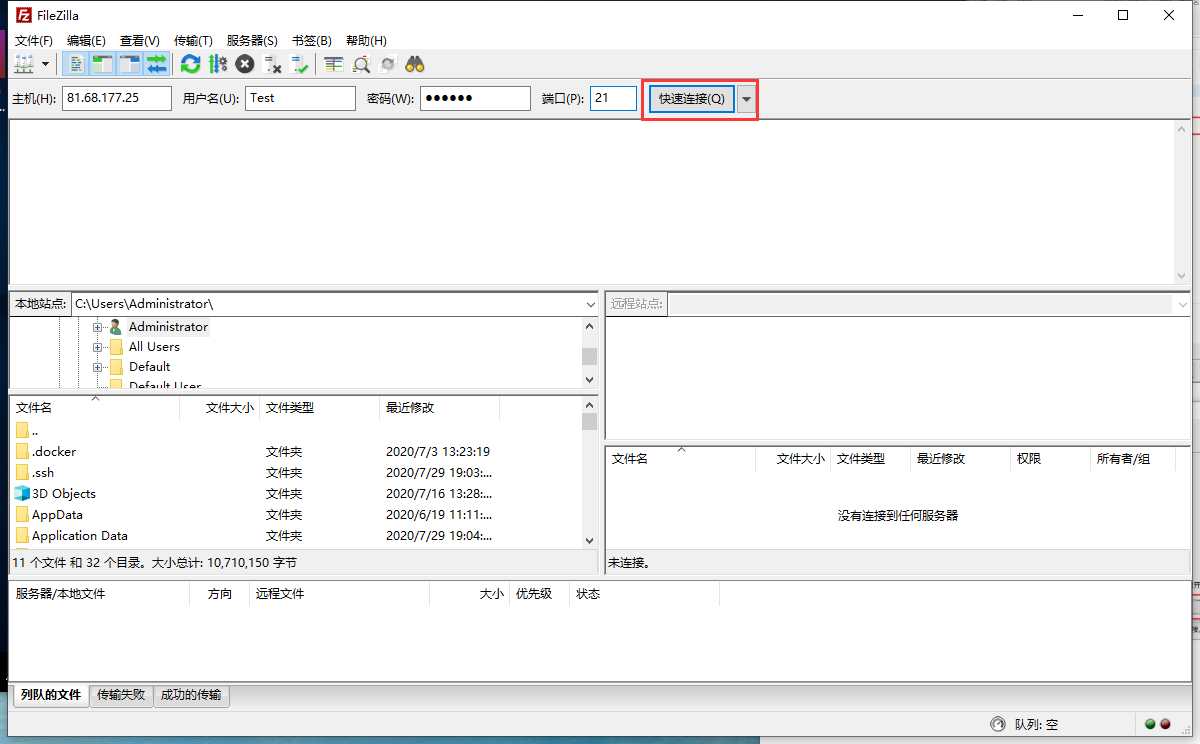
Task: Toggle the message log display
Action: 75,64
